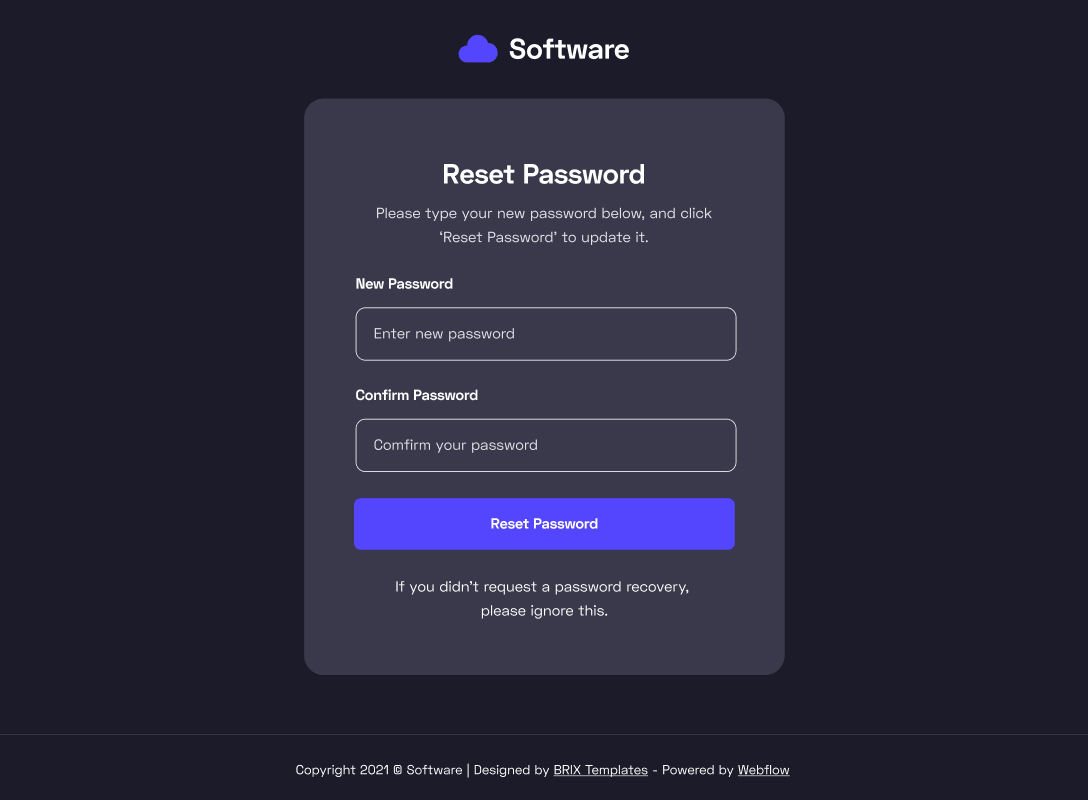
Task: Select the instruction text below the heading
Action: click(x=543, y=225)
